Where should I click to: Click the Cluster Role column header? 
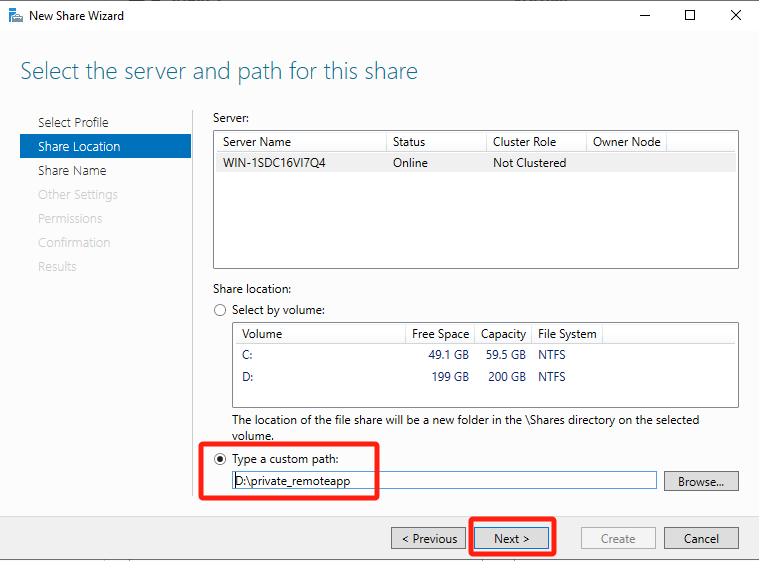click(x=534, y=142)
